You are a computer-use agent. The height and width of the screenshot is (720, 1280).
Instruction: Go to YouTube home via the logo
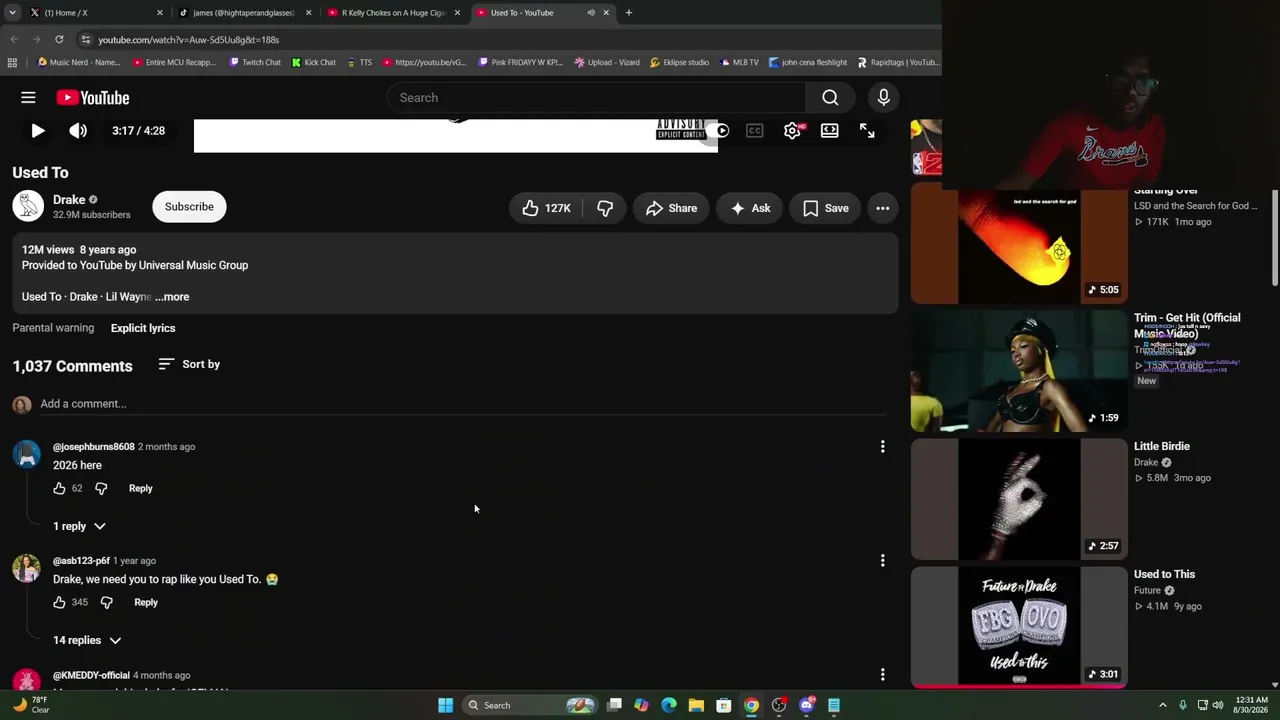[93, 97]
